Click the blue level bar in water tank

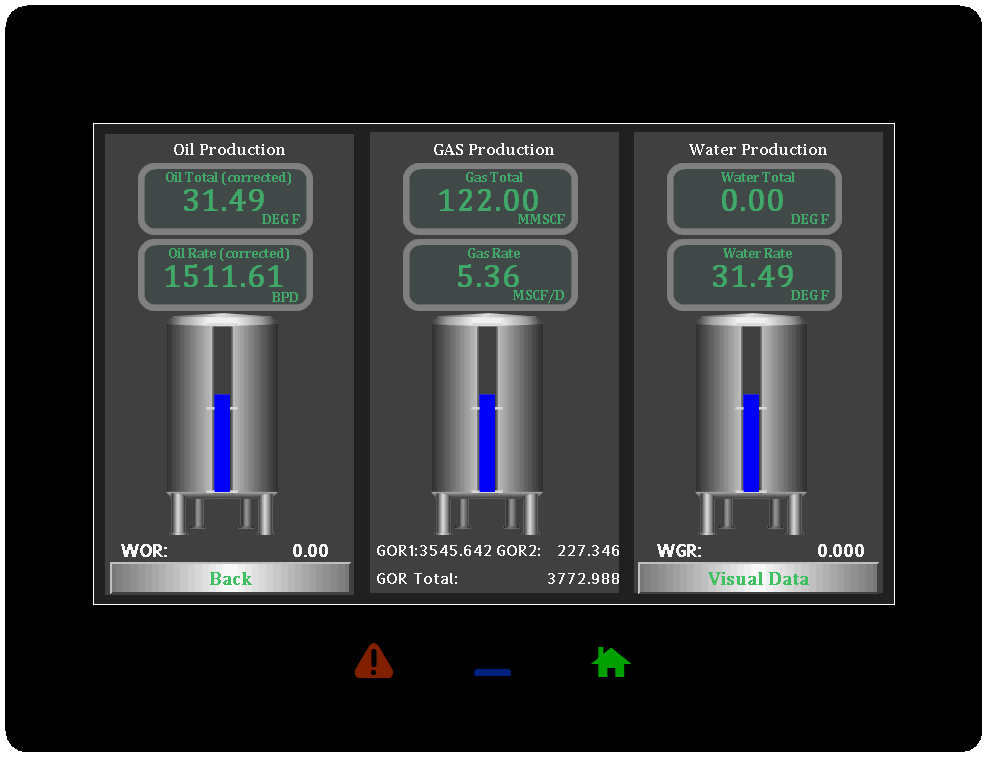coord(751,442)
